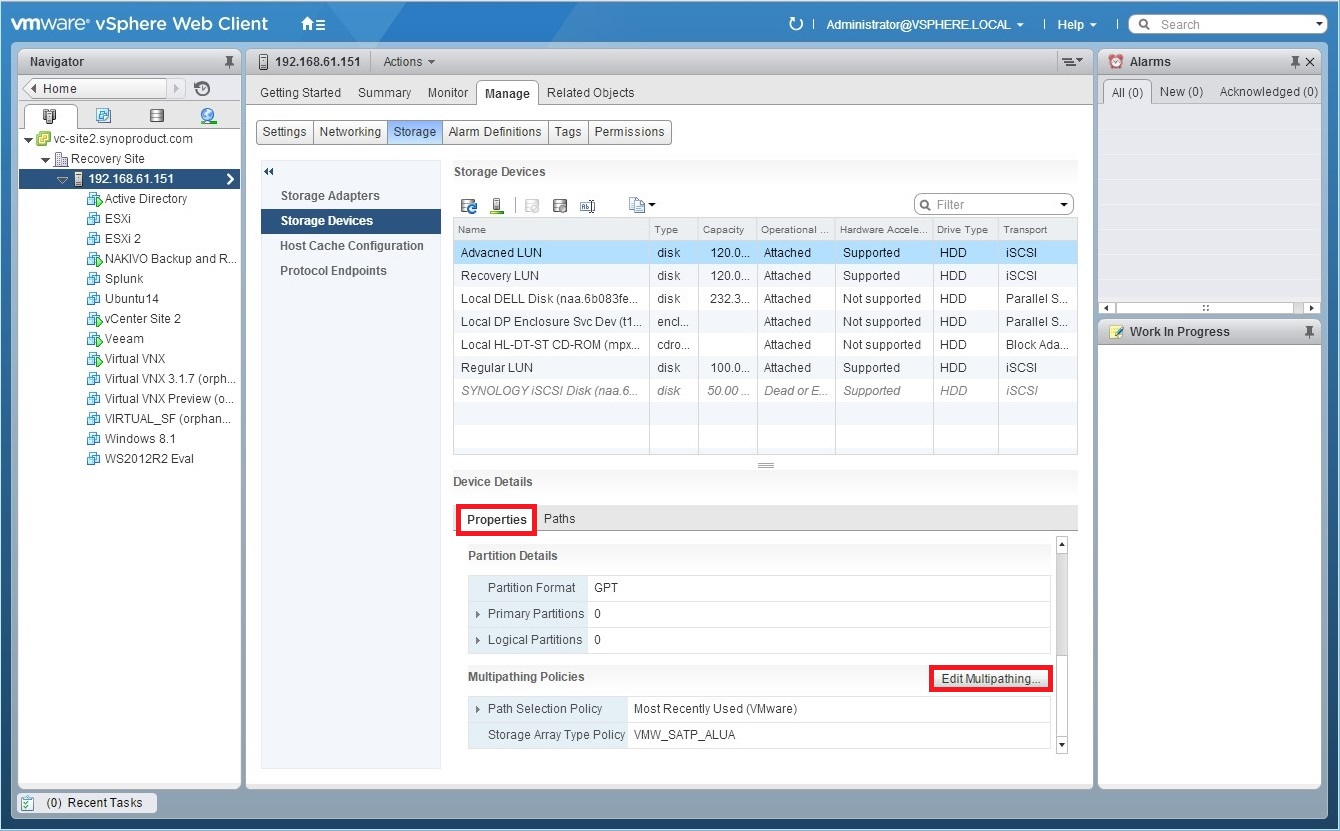Refresh the storage devices list
1340x831 pixels.
[468, 205]
